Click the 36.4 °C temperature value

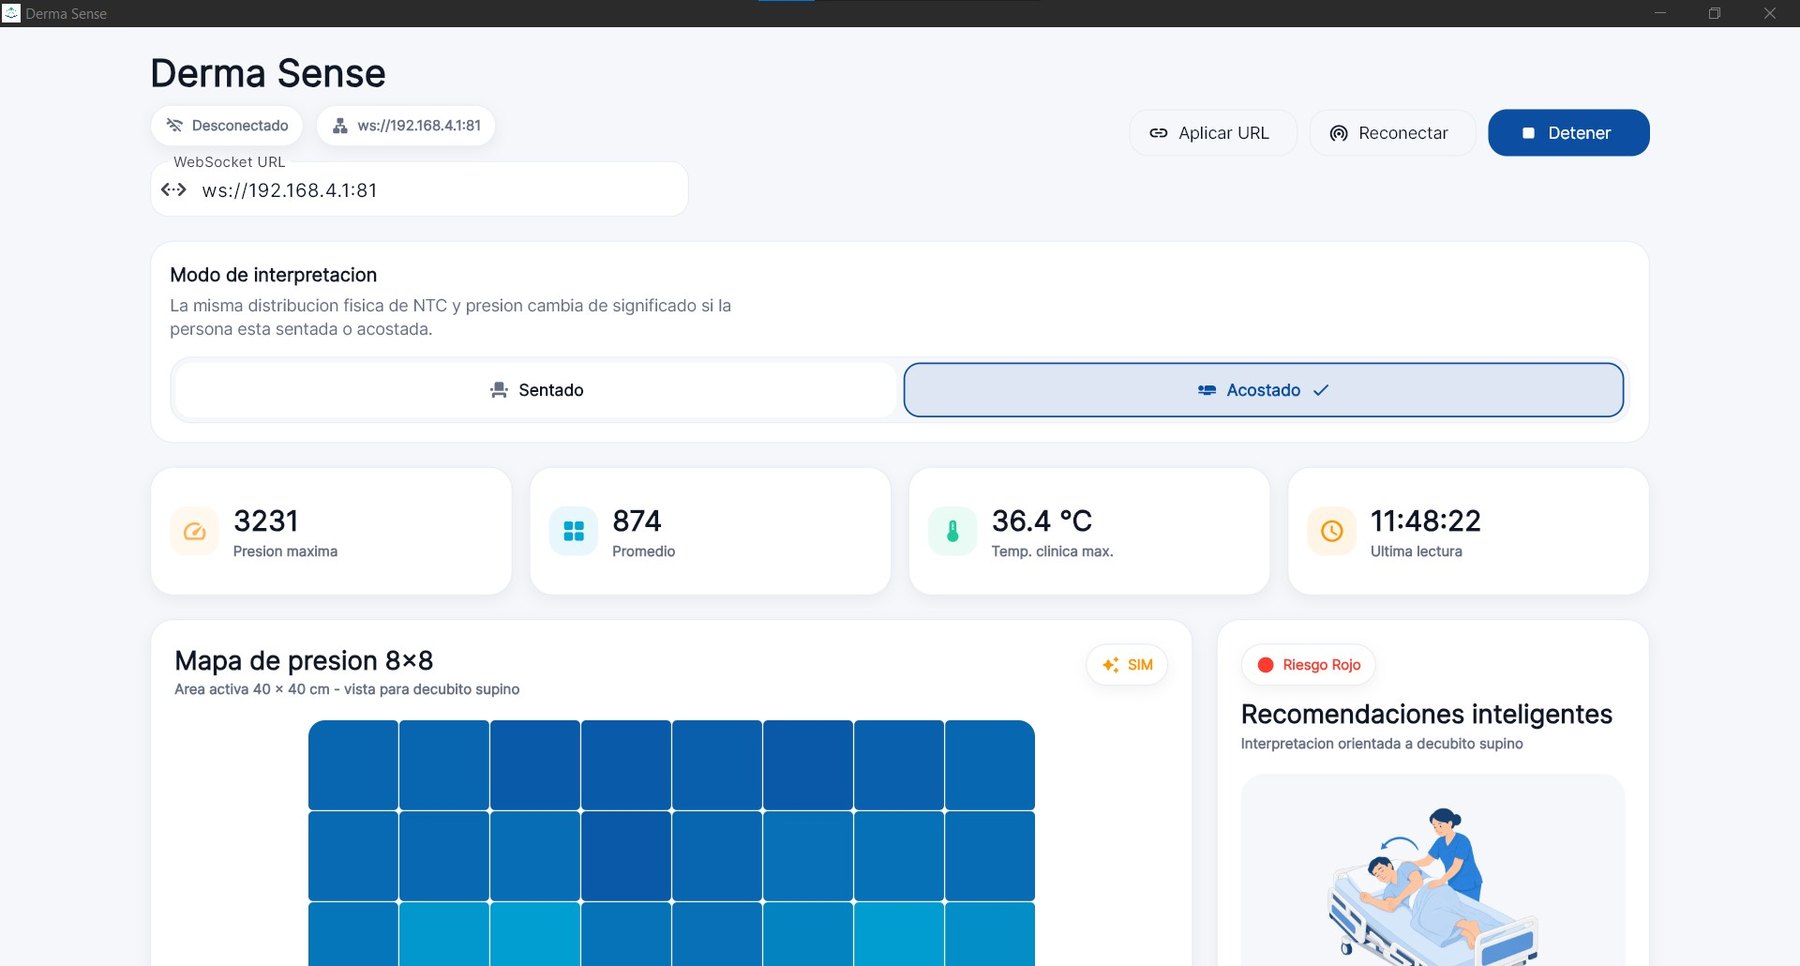pyautogui.click(x=1042, y=521)
